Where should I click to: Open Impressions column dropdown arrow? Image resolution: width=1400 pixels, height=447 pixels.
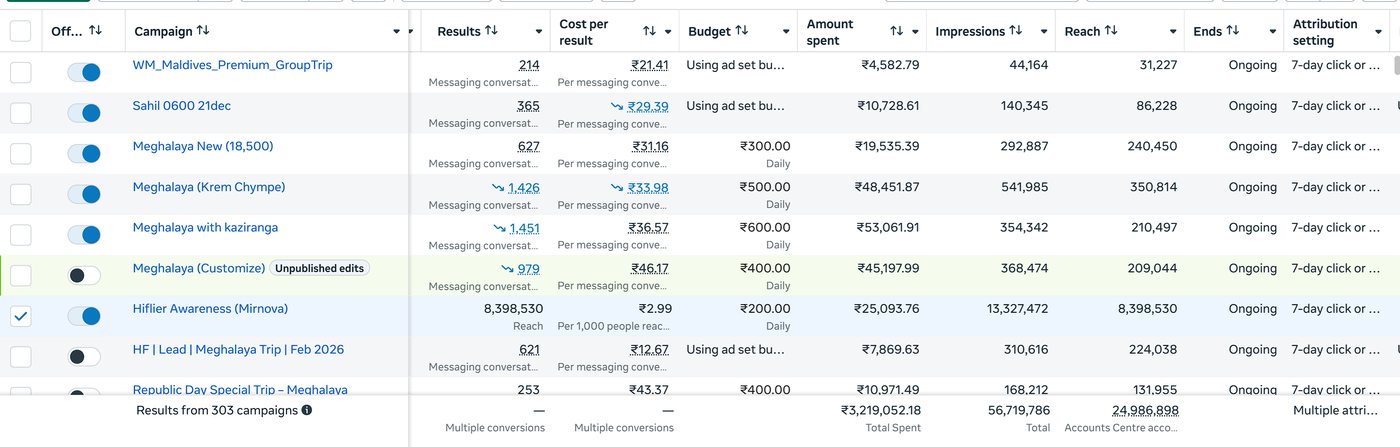coord(1044,32)
